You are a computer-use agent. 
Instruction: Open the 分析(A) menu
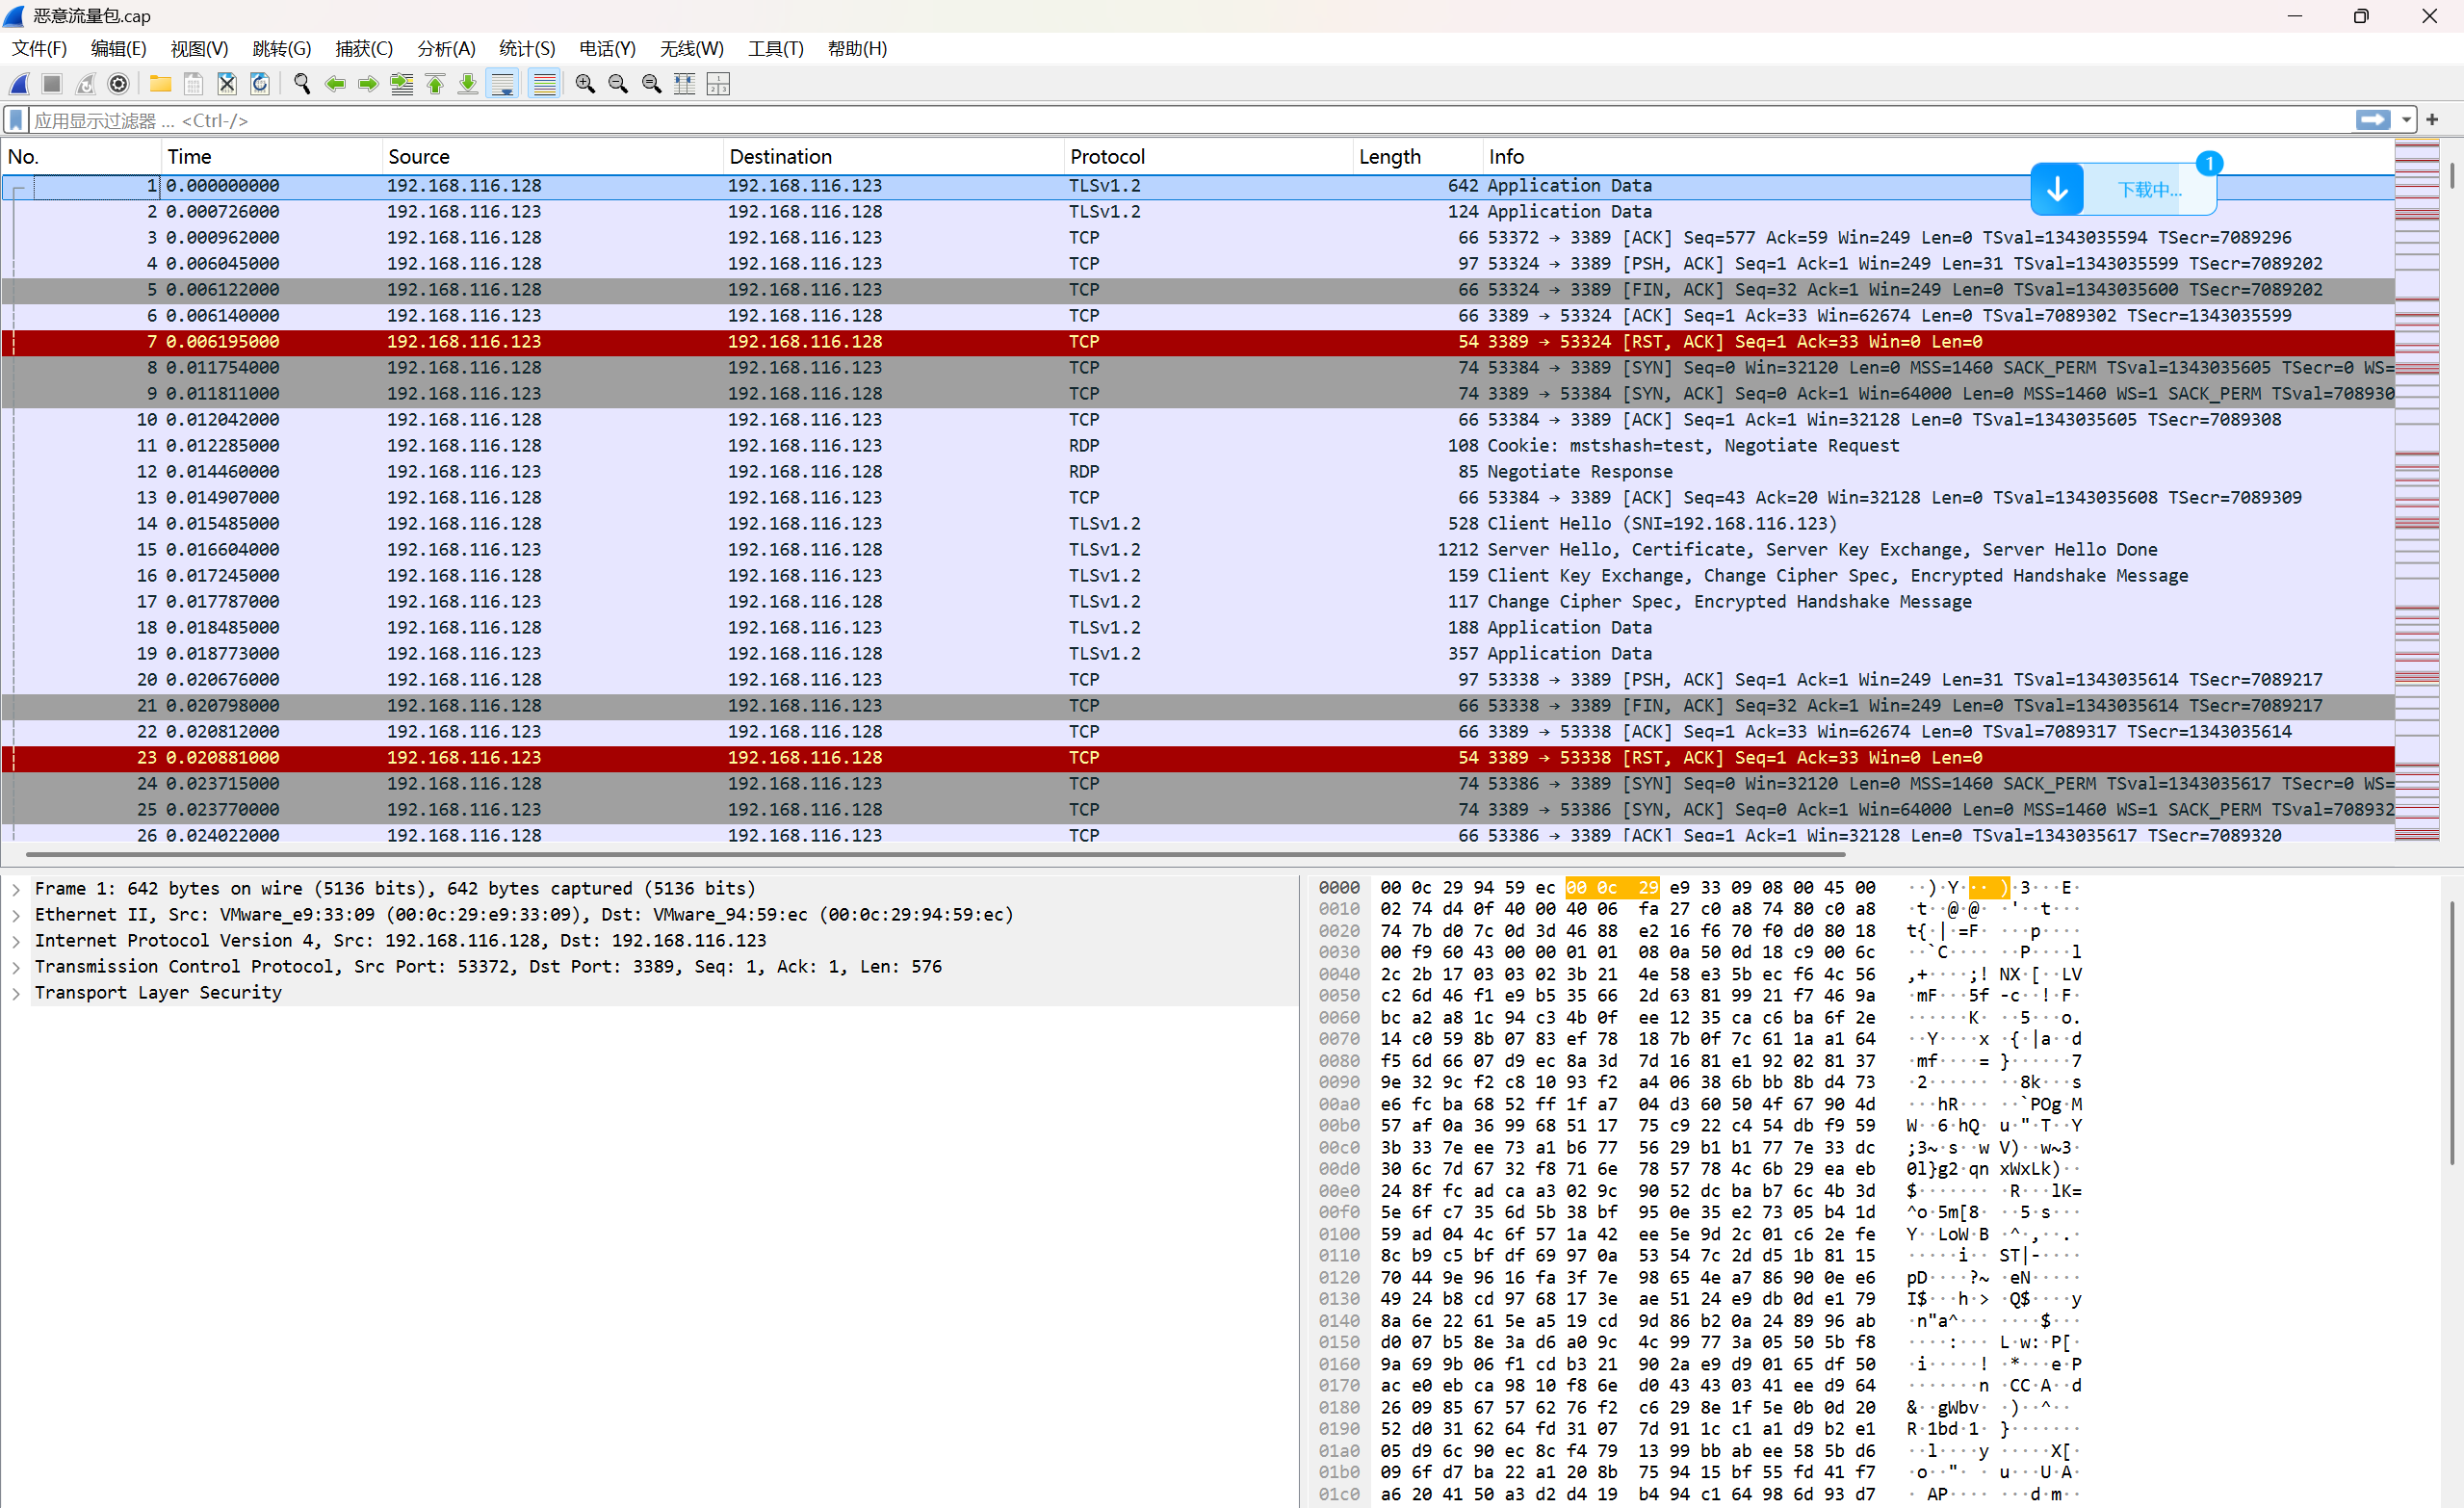point(446,48)
